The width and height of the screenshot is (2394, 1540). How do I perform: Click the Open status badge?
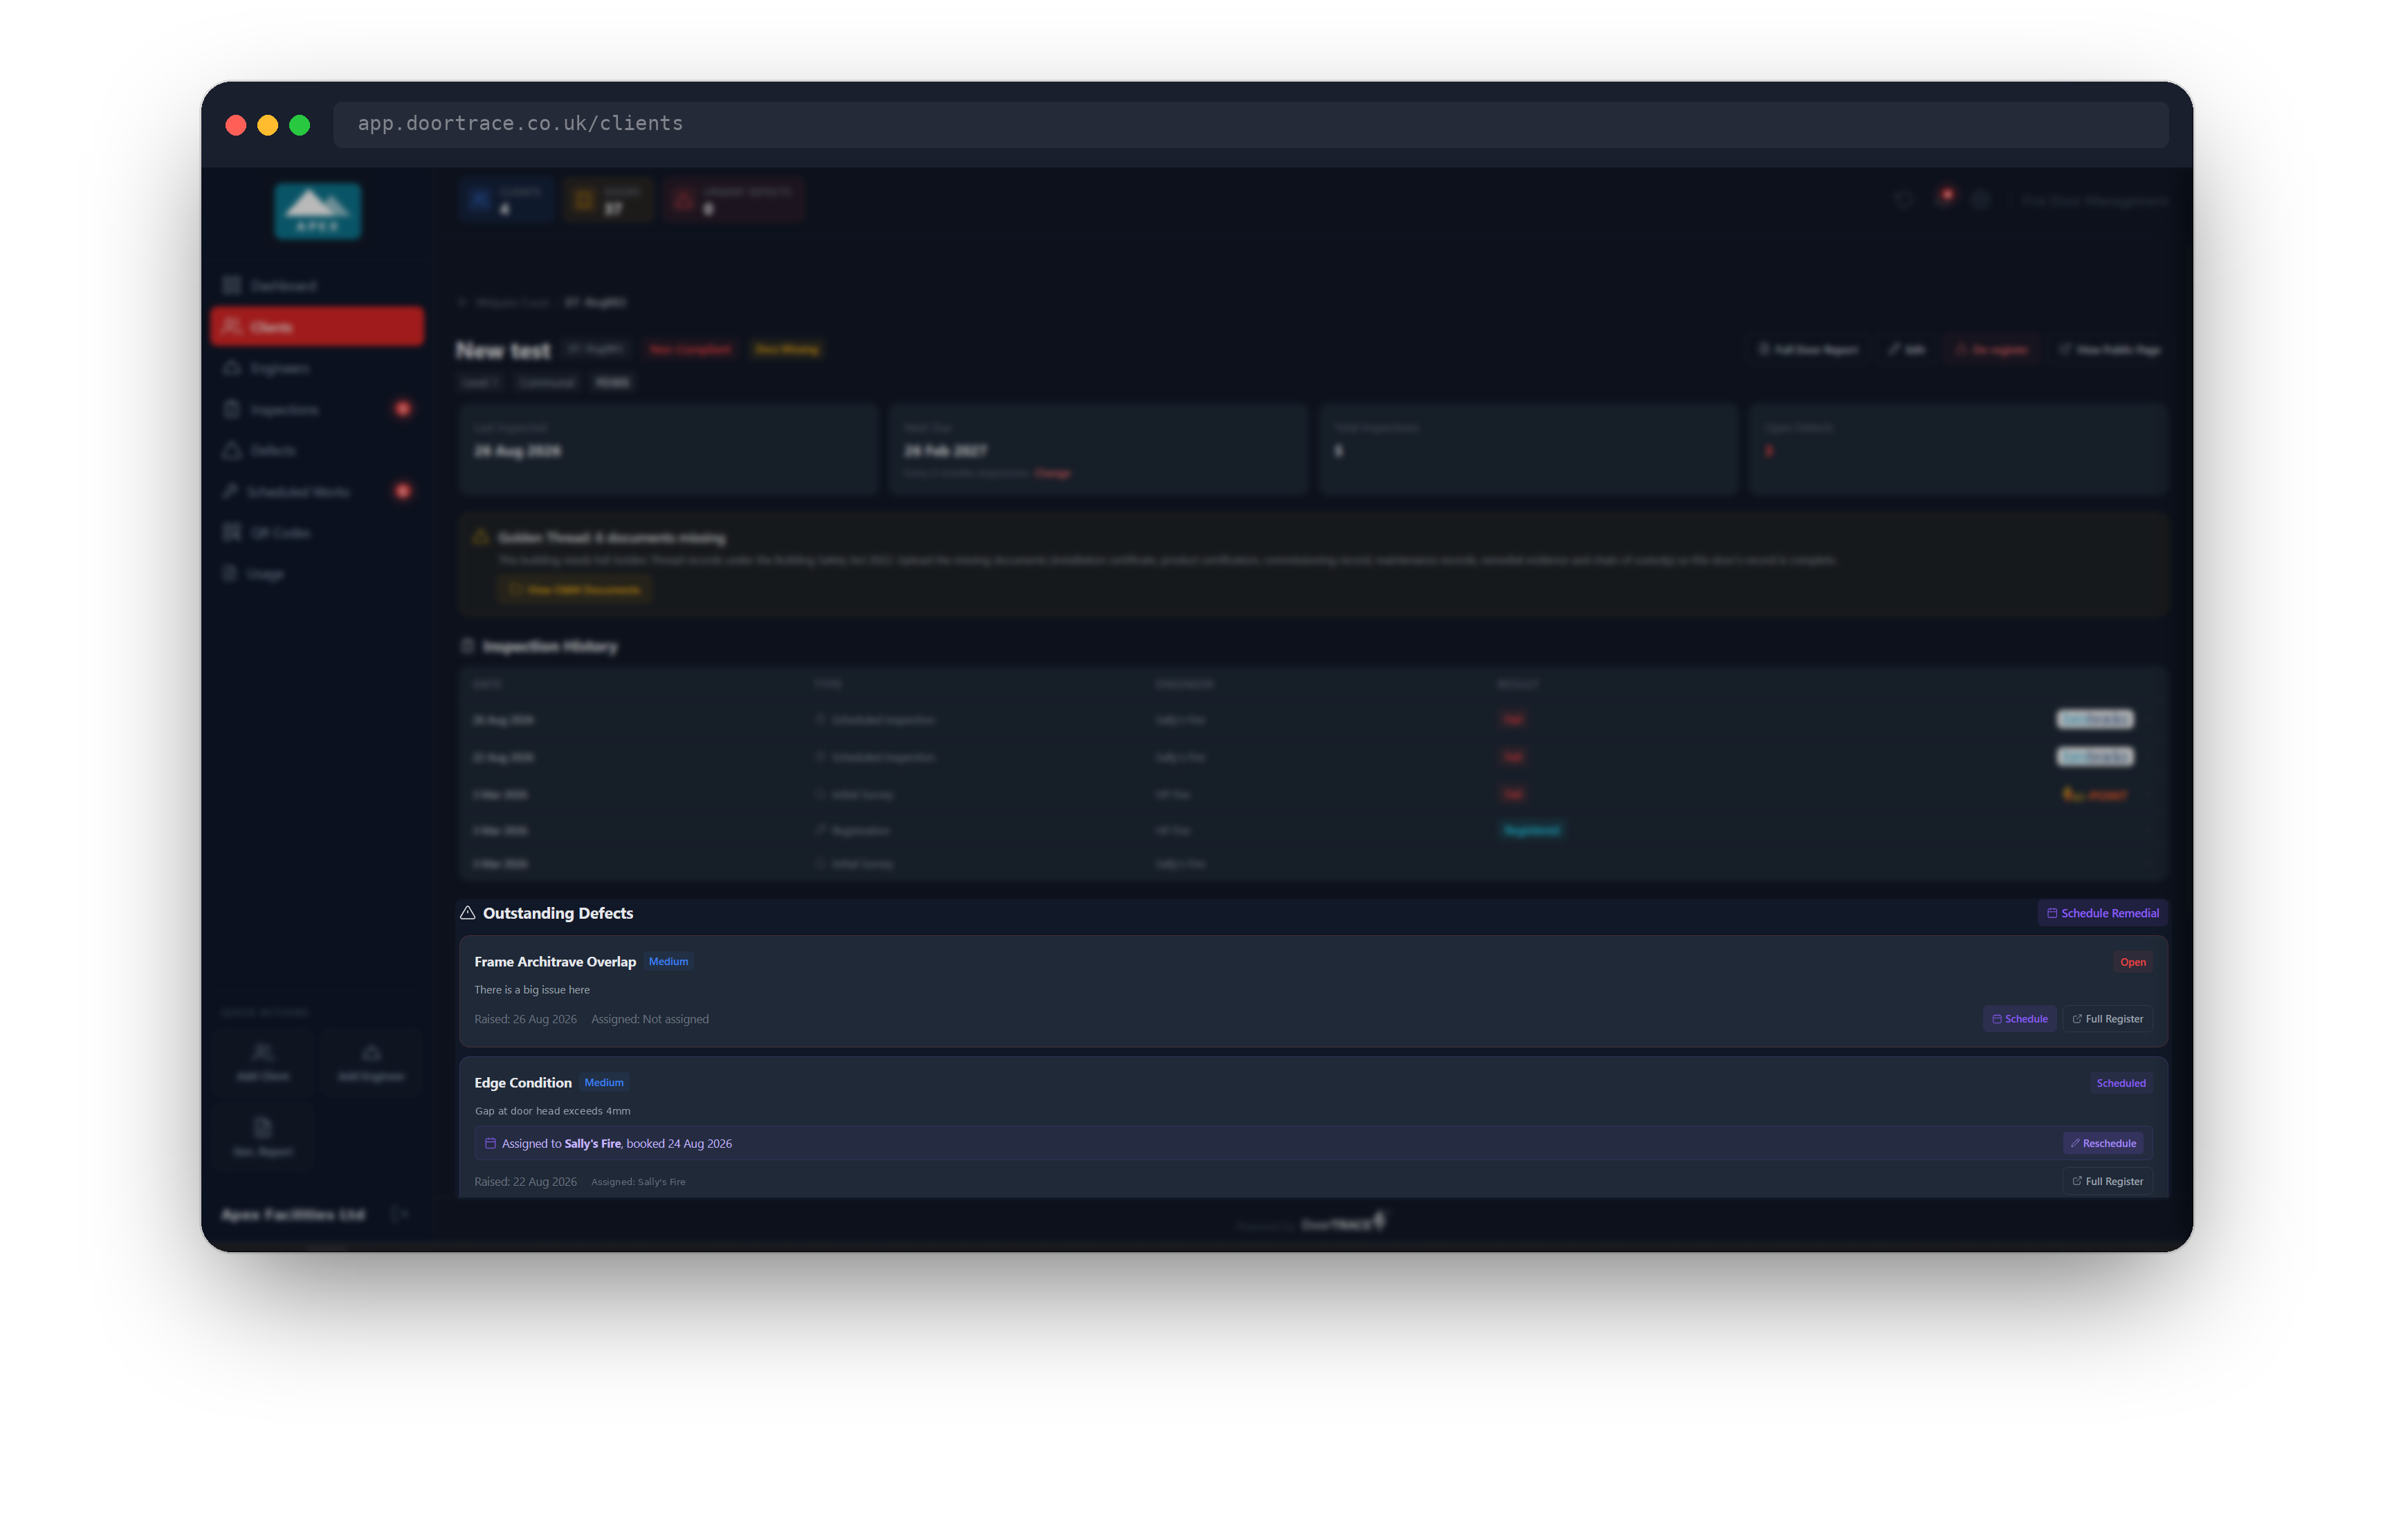[x=2132, y=962]
